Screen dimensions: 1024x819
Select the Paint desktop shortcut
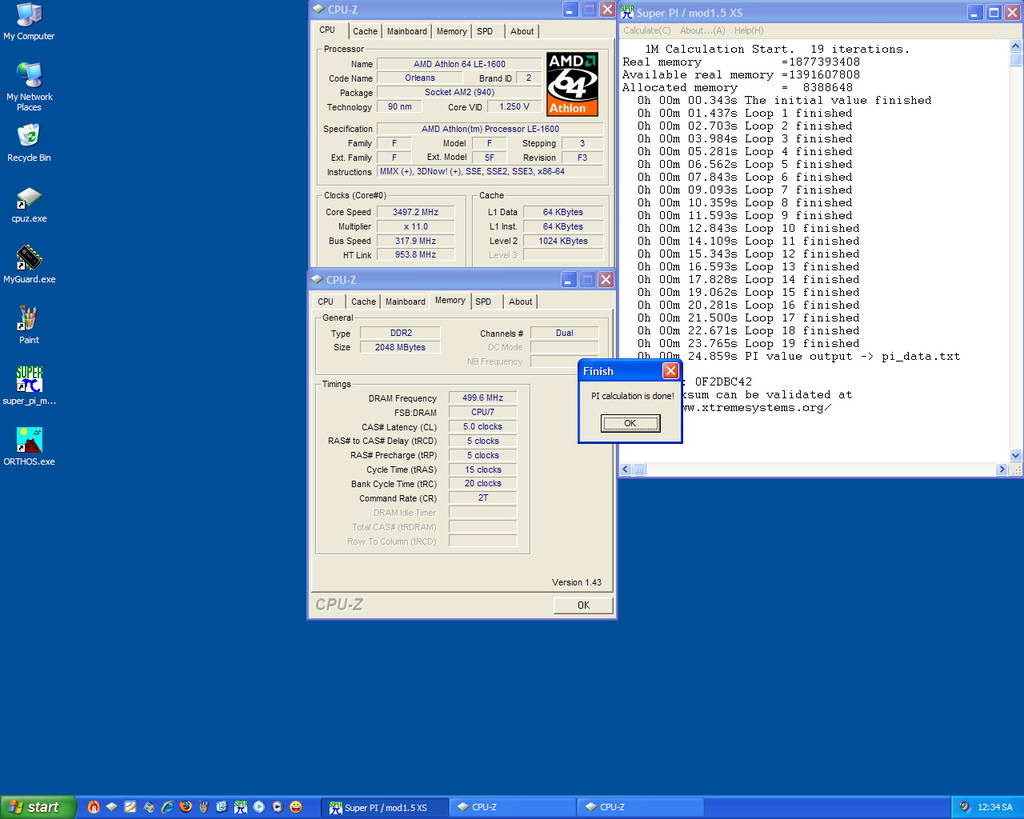coord(29,325)
